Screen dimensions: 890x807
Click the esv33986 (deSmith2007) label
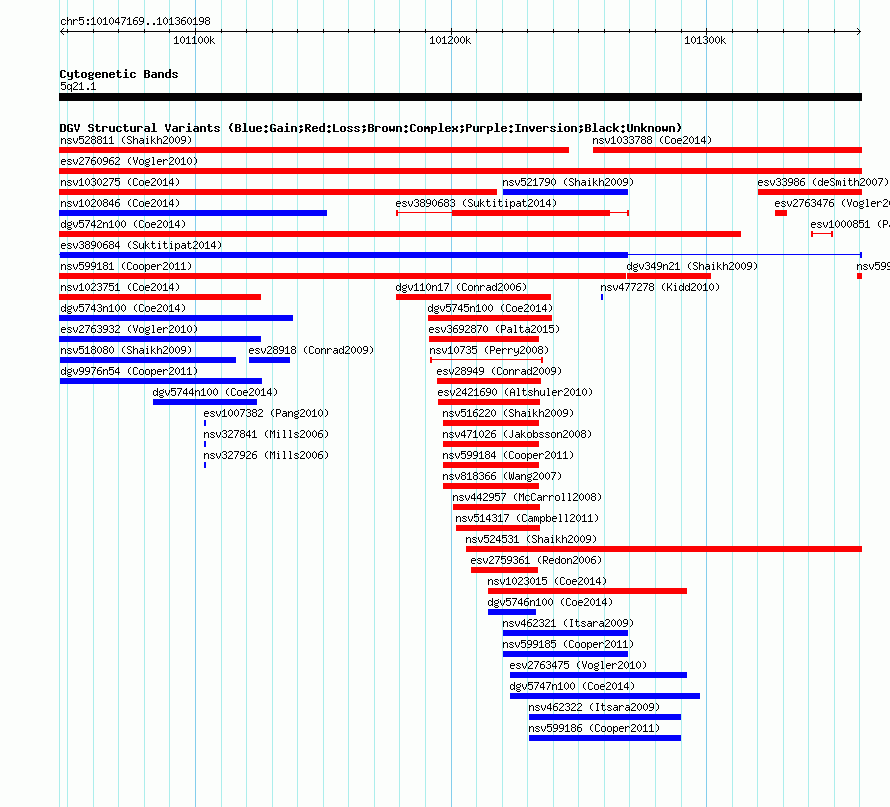822,182
